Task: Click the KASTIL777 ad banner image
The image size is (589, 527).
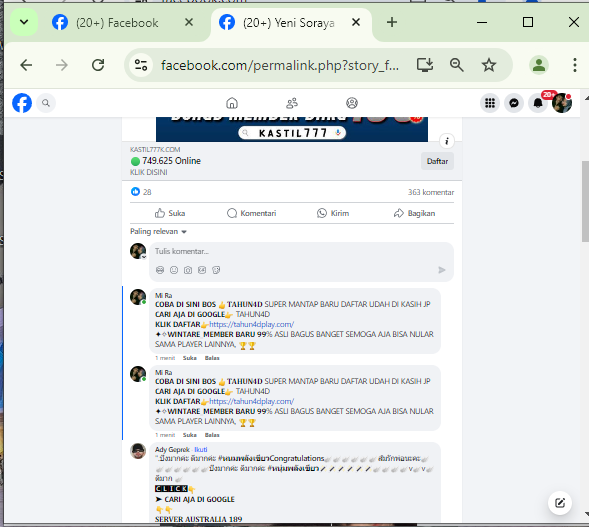Action: 292,129
